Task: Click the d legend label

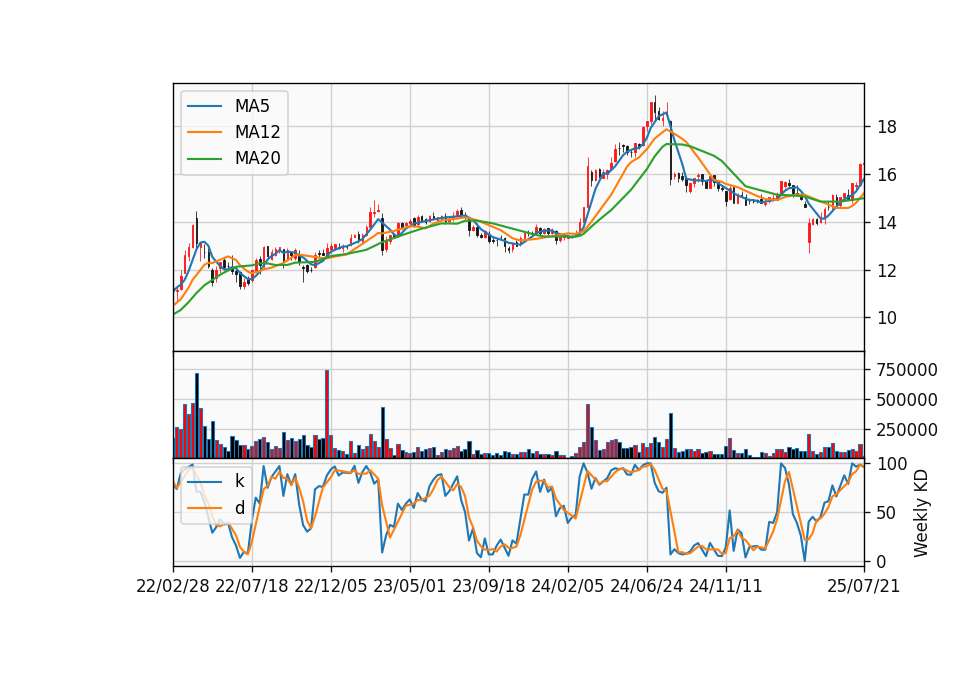Action: (x=239, y=508)
